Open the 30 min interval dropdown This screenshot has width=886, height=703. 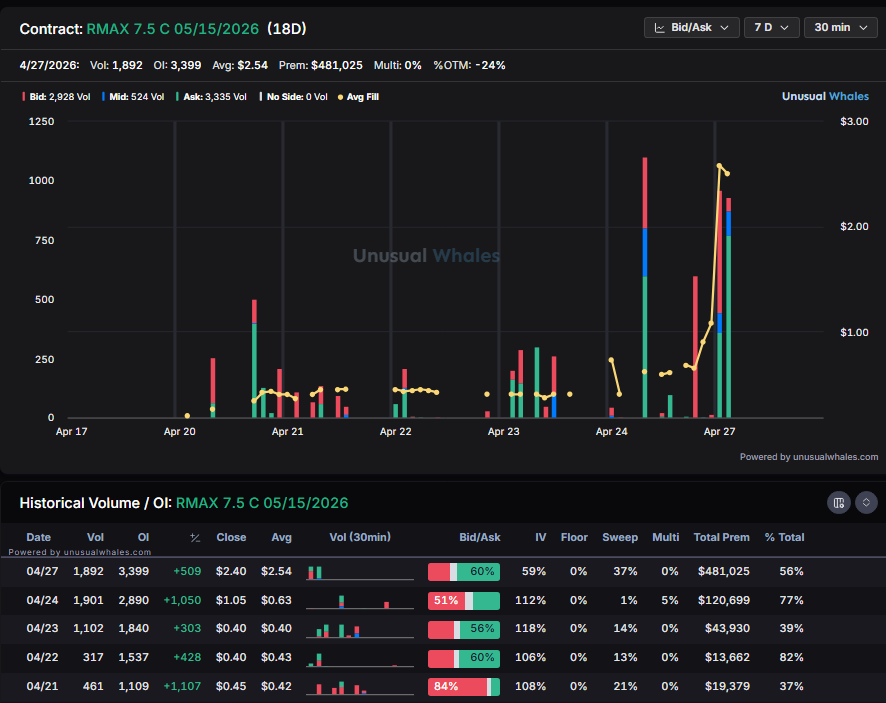point(840,27)
